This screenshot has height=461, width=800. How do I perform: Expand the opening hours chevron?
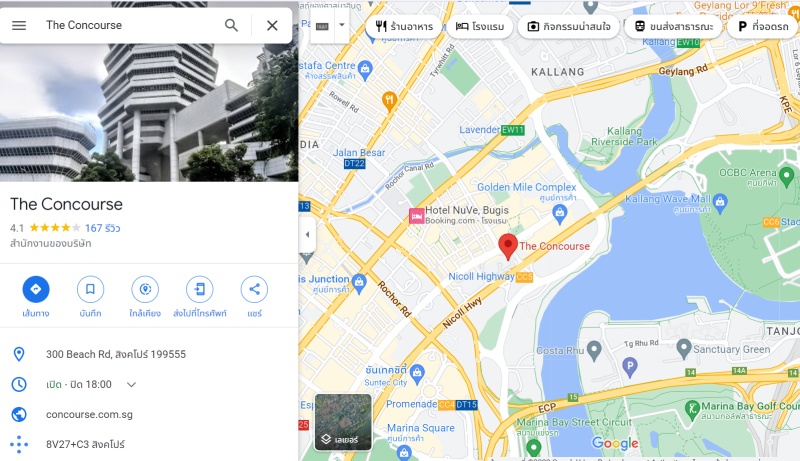131,385
